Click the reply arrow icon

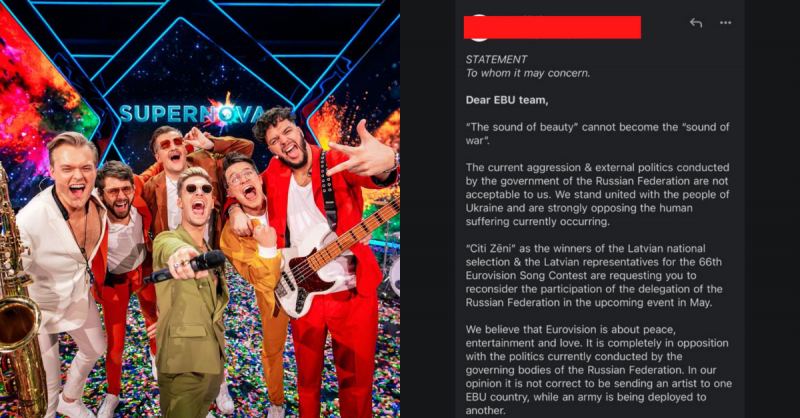tap(696, 22)
